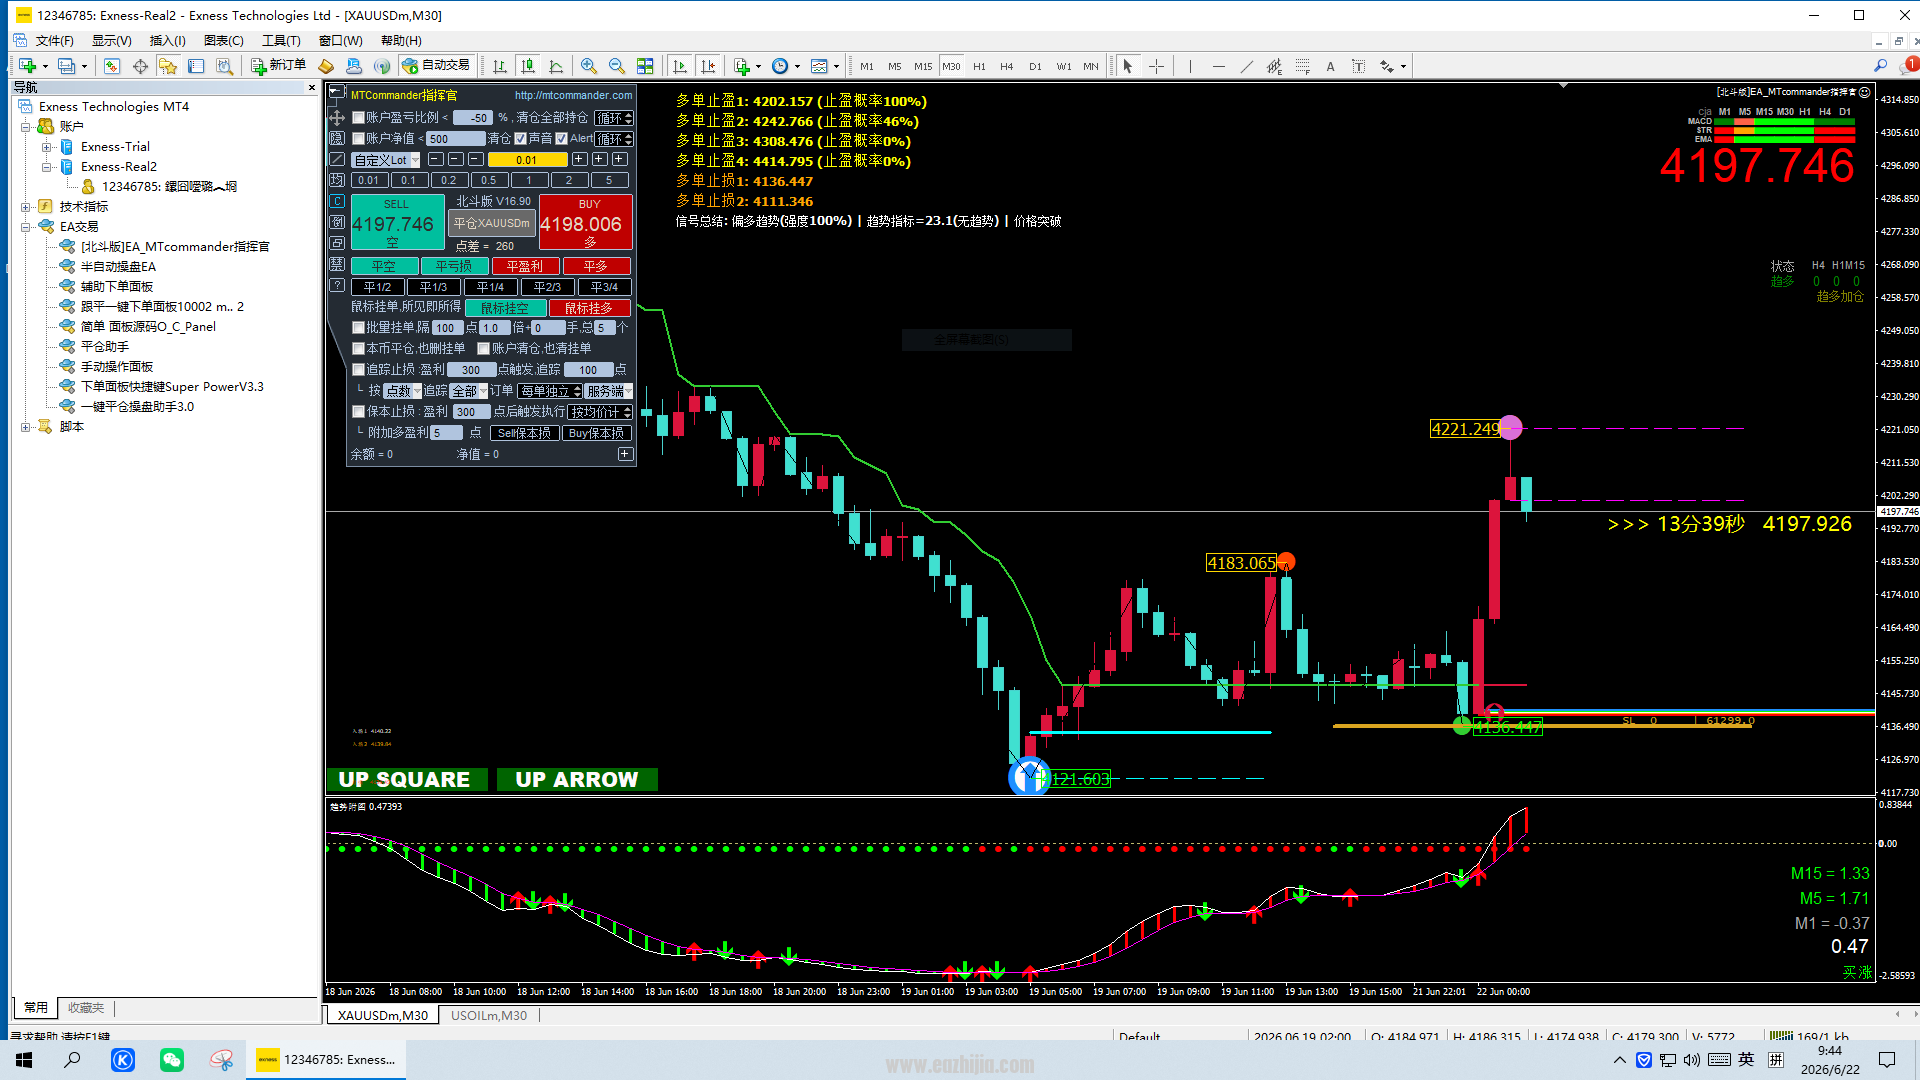Screen dimensions: 1920x1080
Task: Select the Fibonacci retracement tool
Action: pos(1302,66)
